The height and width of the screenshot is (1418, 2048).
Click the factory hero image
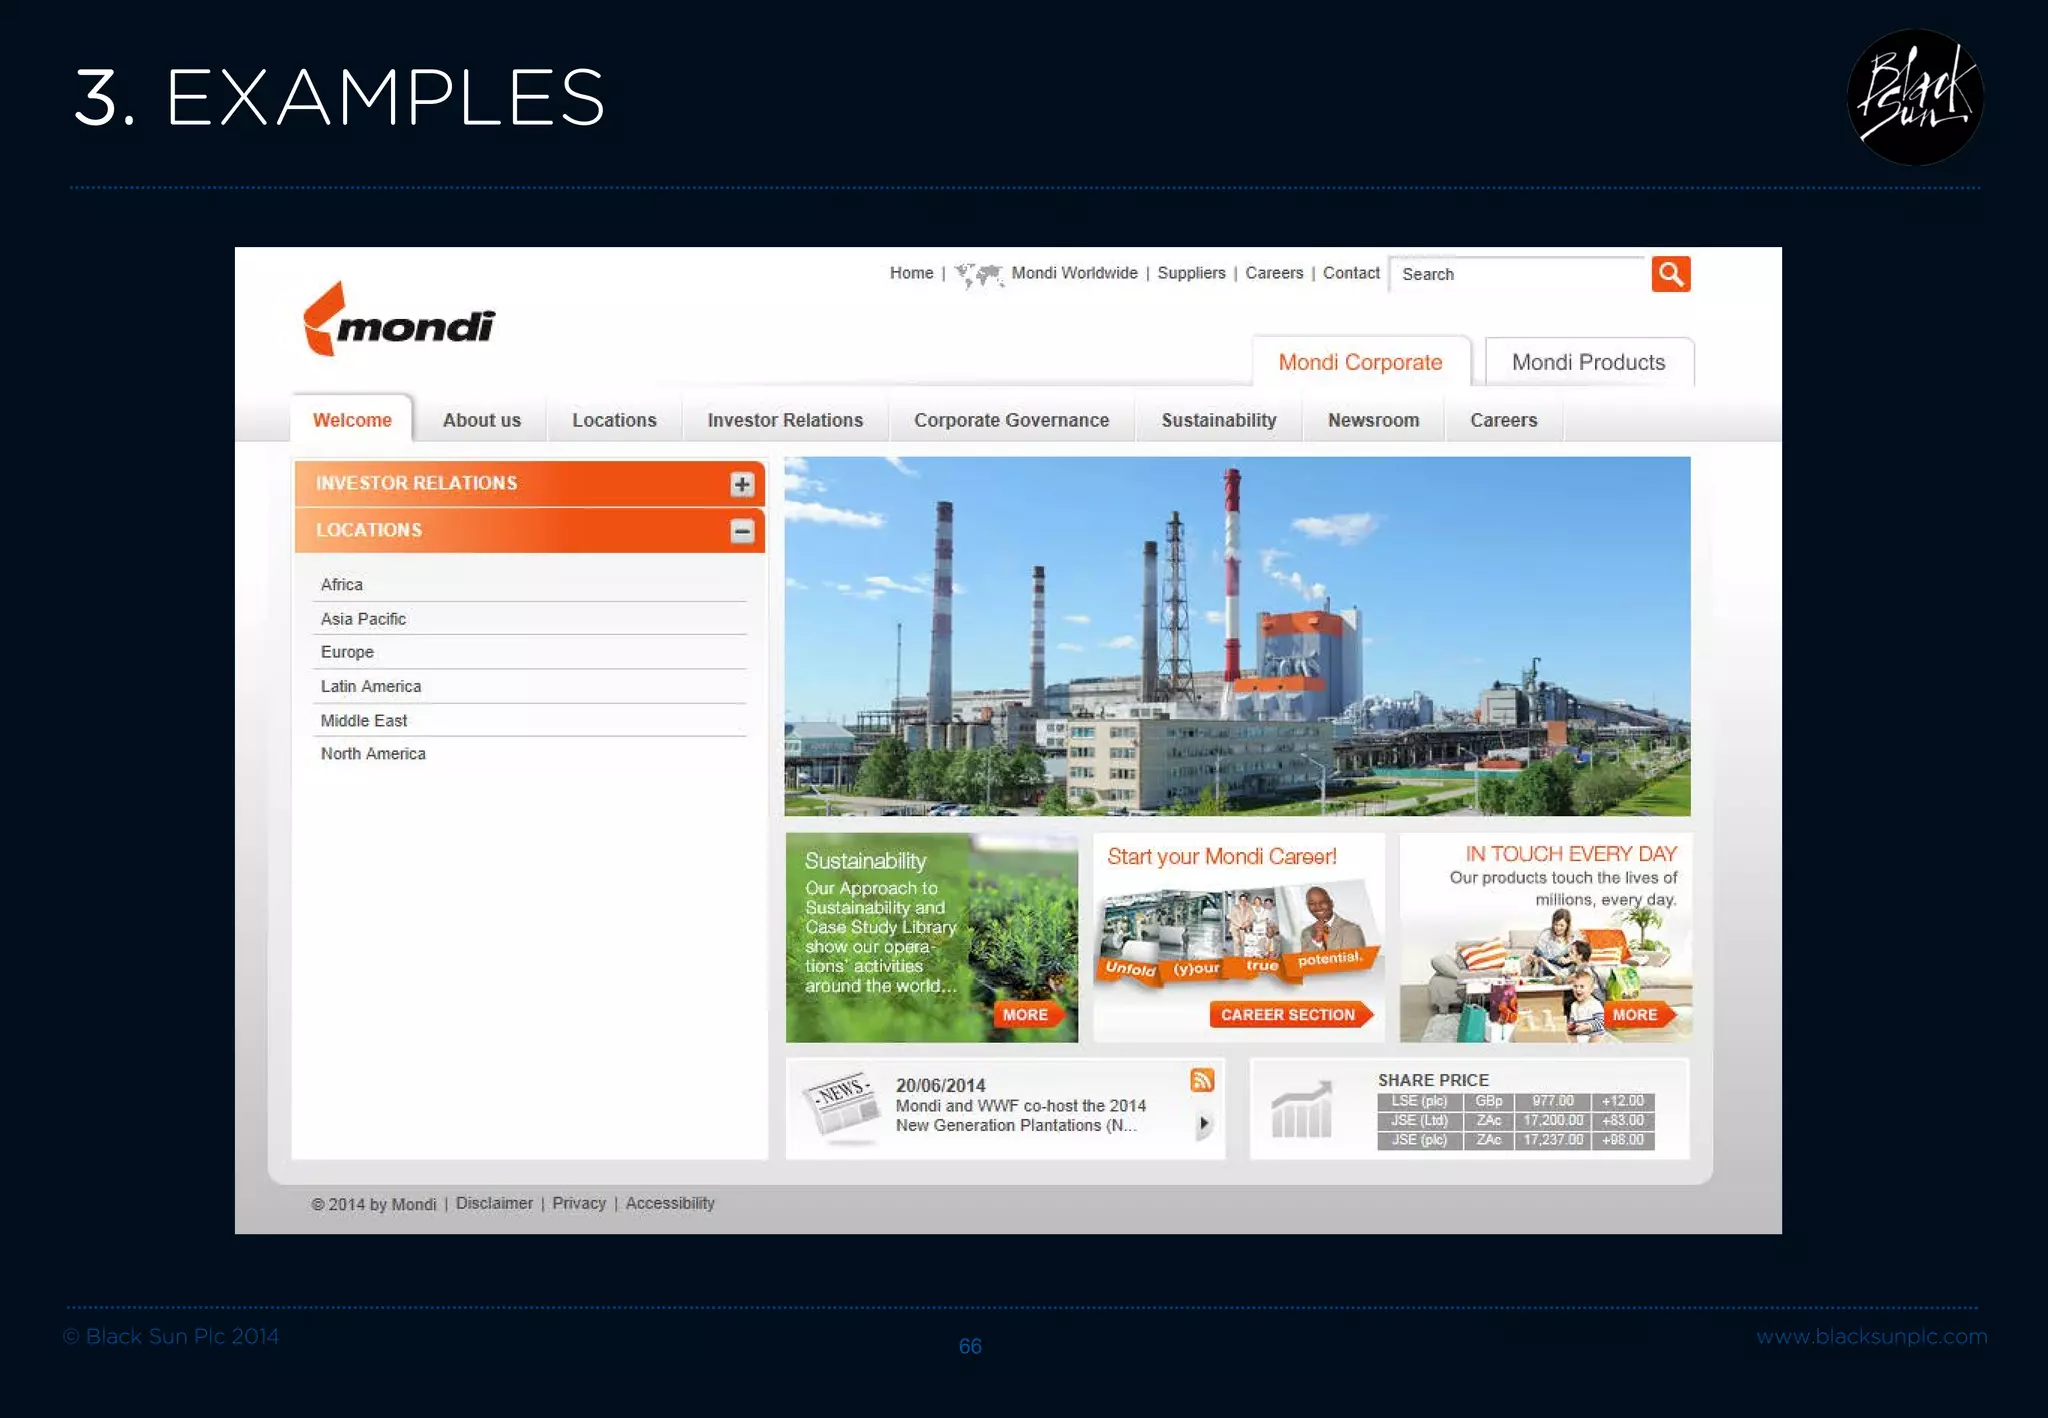point(1237,636)
